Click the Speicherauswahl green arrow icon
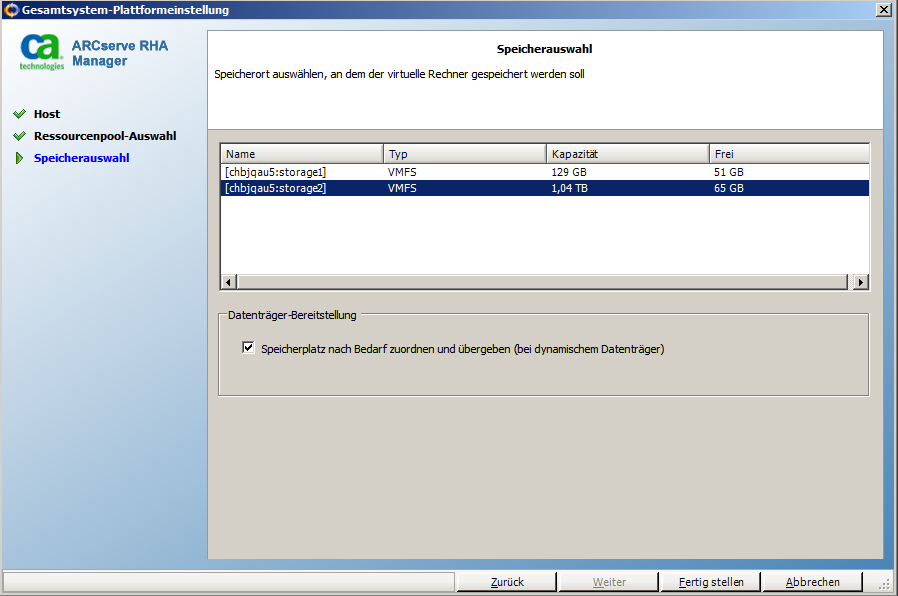 point(19,158)
